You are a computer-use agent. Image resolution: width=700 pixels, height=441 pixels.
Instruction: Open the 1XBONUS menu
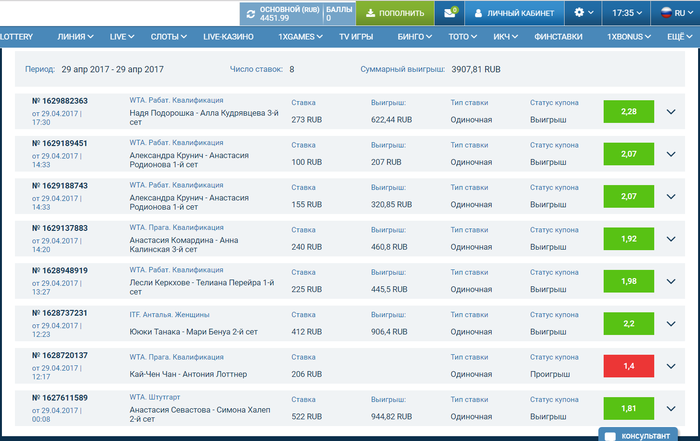[x=629, y=37]
